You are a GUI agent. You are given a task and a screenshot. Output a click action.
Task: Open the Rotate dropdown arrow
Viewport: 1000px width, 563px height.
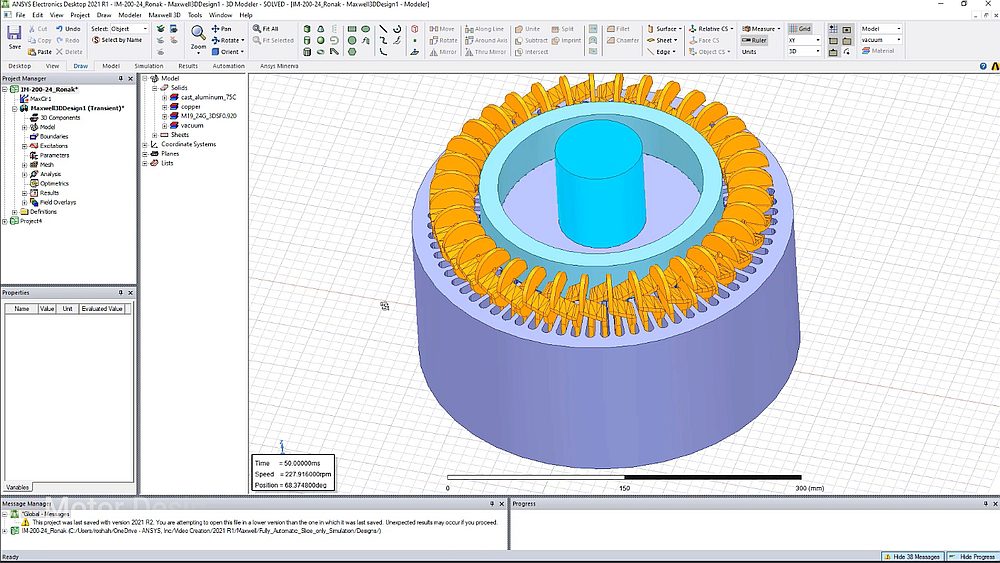click(243, 41)
